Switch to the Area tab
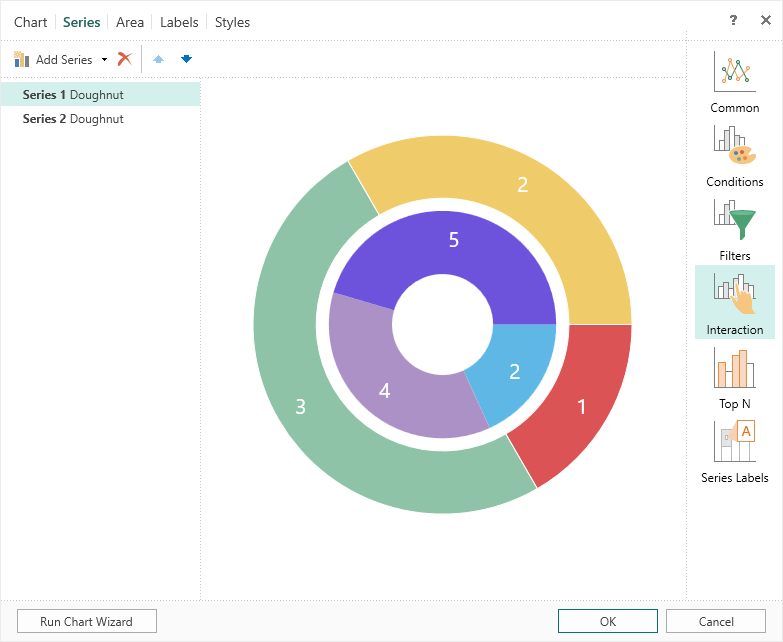Viewport: 783px width, 642px height. point(130,22)
